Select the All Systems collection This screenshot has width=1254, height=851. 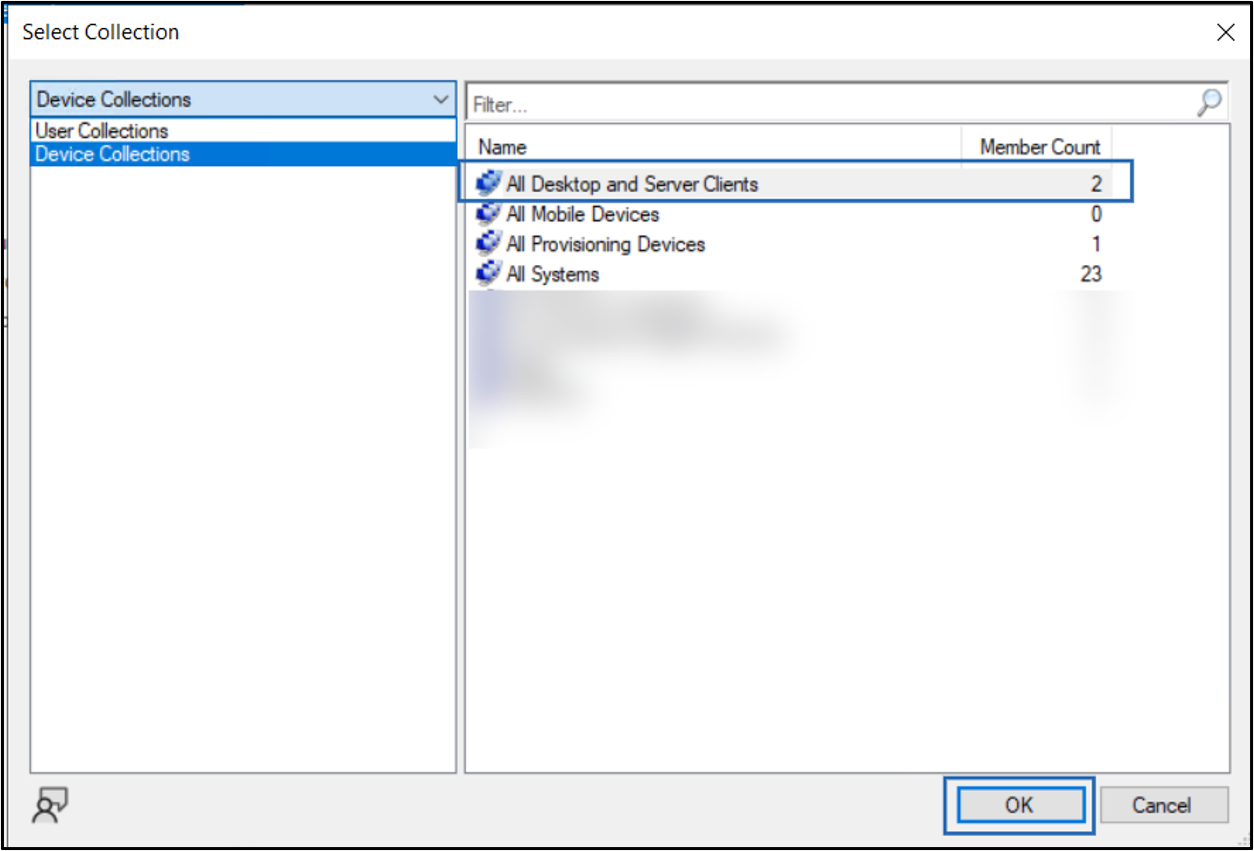[x=790, y=274]
